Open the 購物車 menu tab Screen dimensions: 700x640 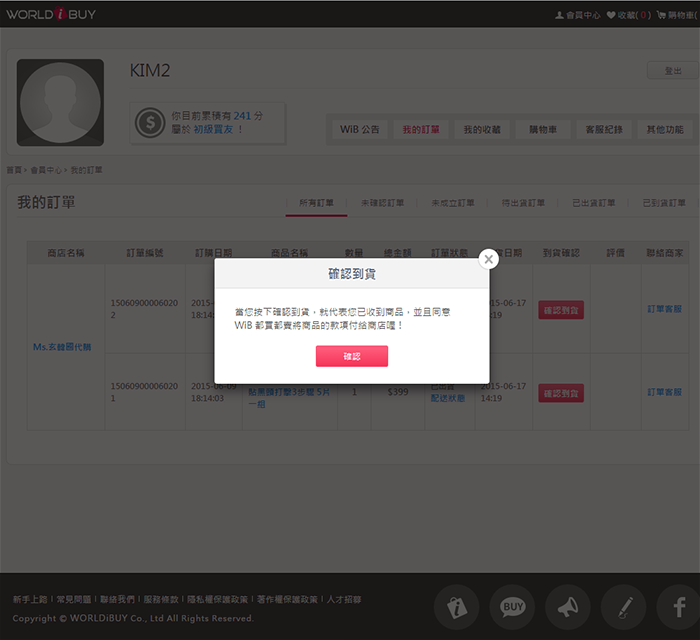pos(543,129)
